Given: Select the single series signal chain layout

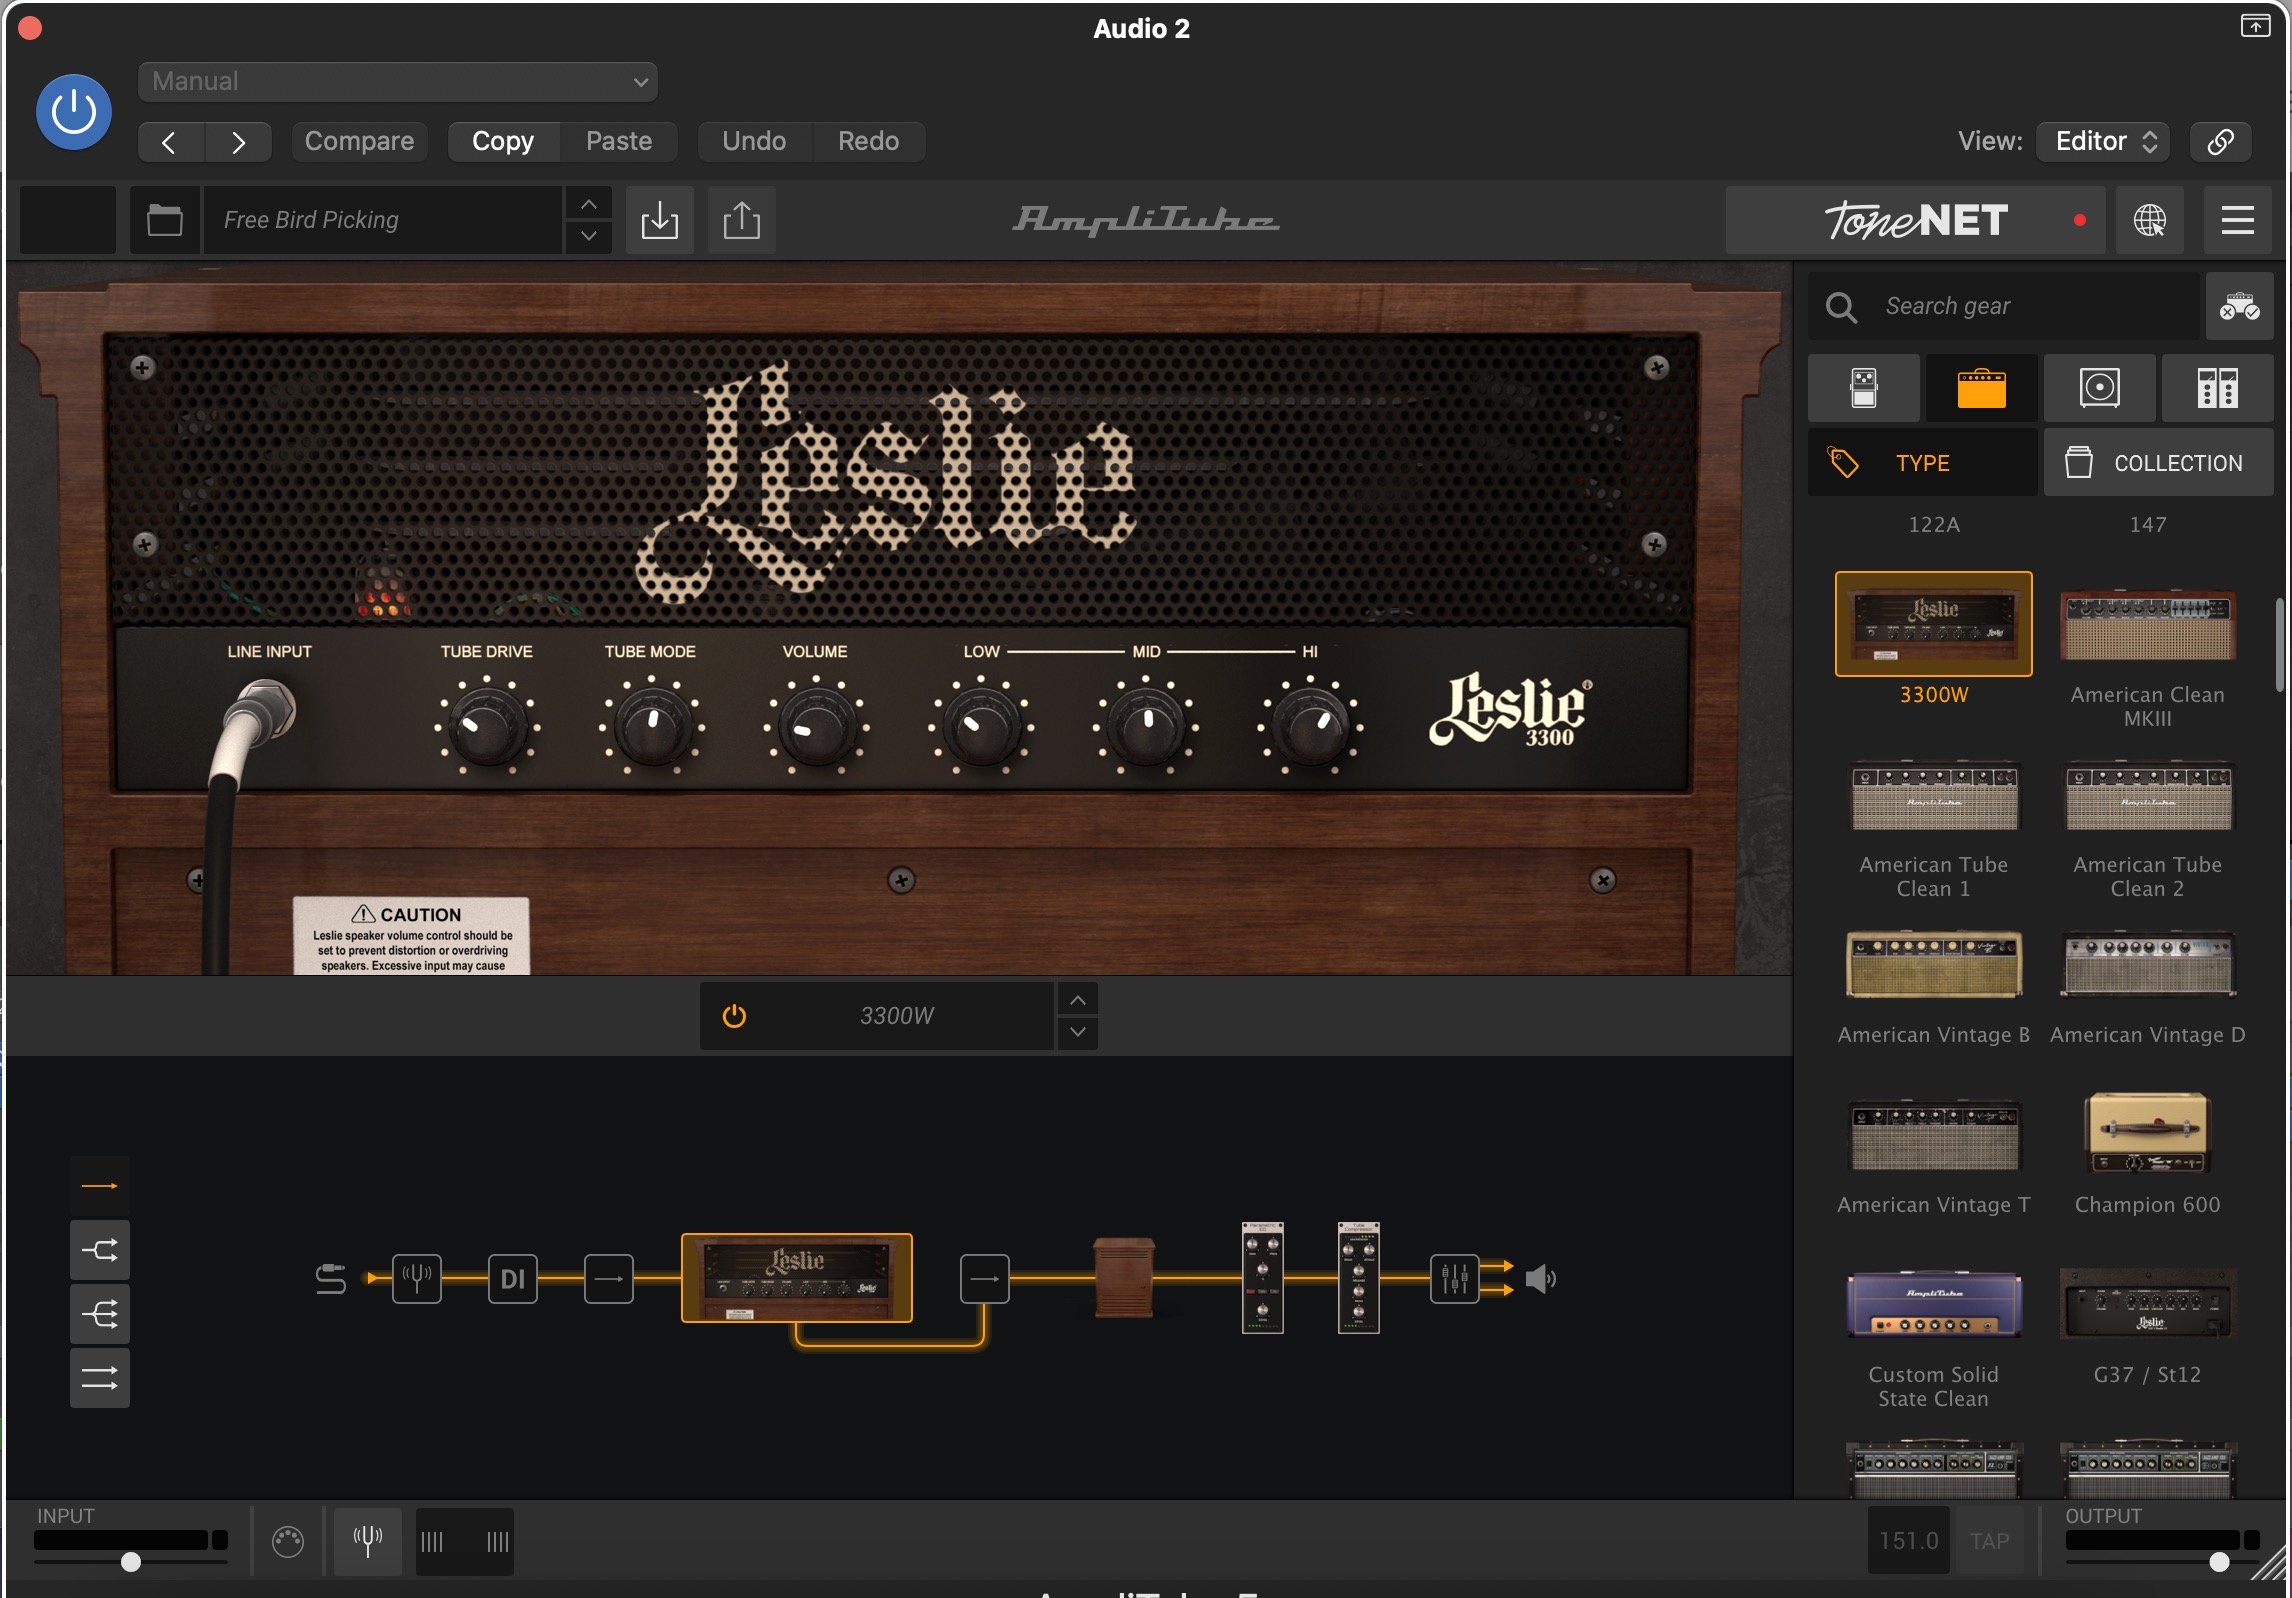Looking at the screenshot, I should click(x=100, y=1186).
